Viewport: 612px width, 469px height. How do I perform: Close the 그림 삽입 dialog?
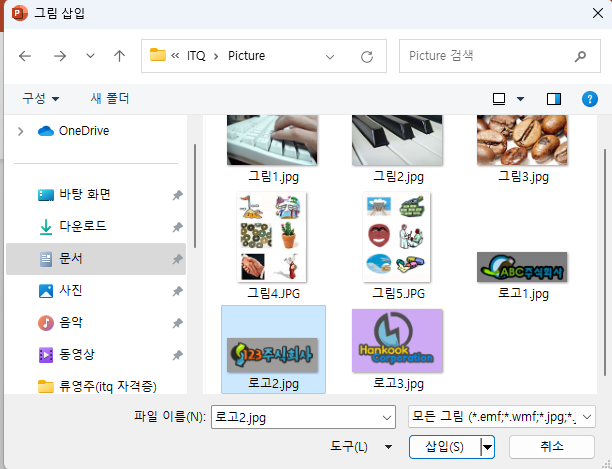pyautogui.click(x=597, y=13)
